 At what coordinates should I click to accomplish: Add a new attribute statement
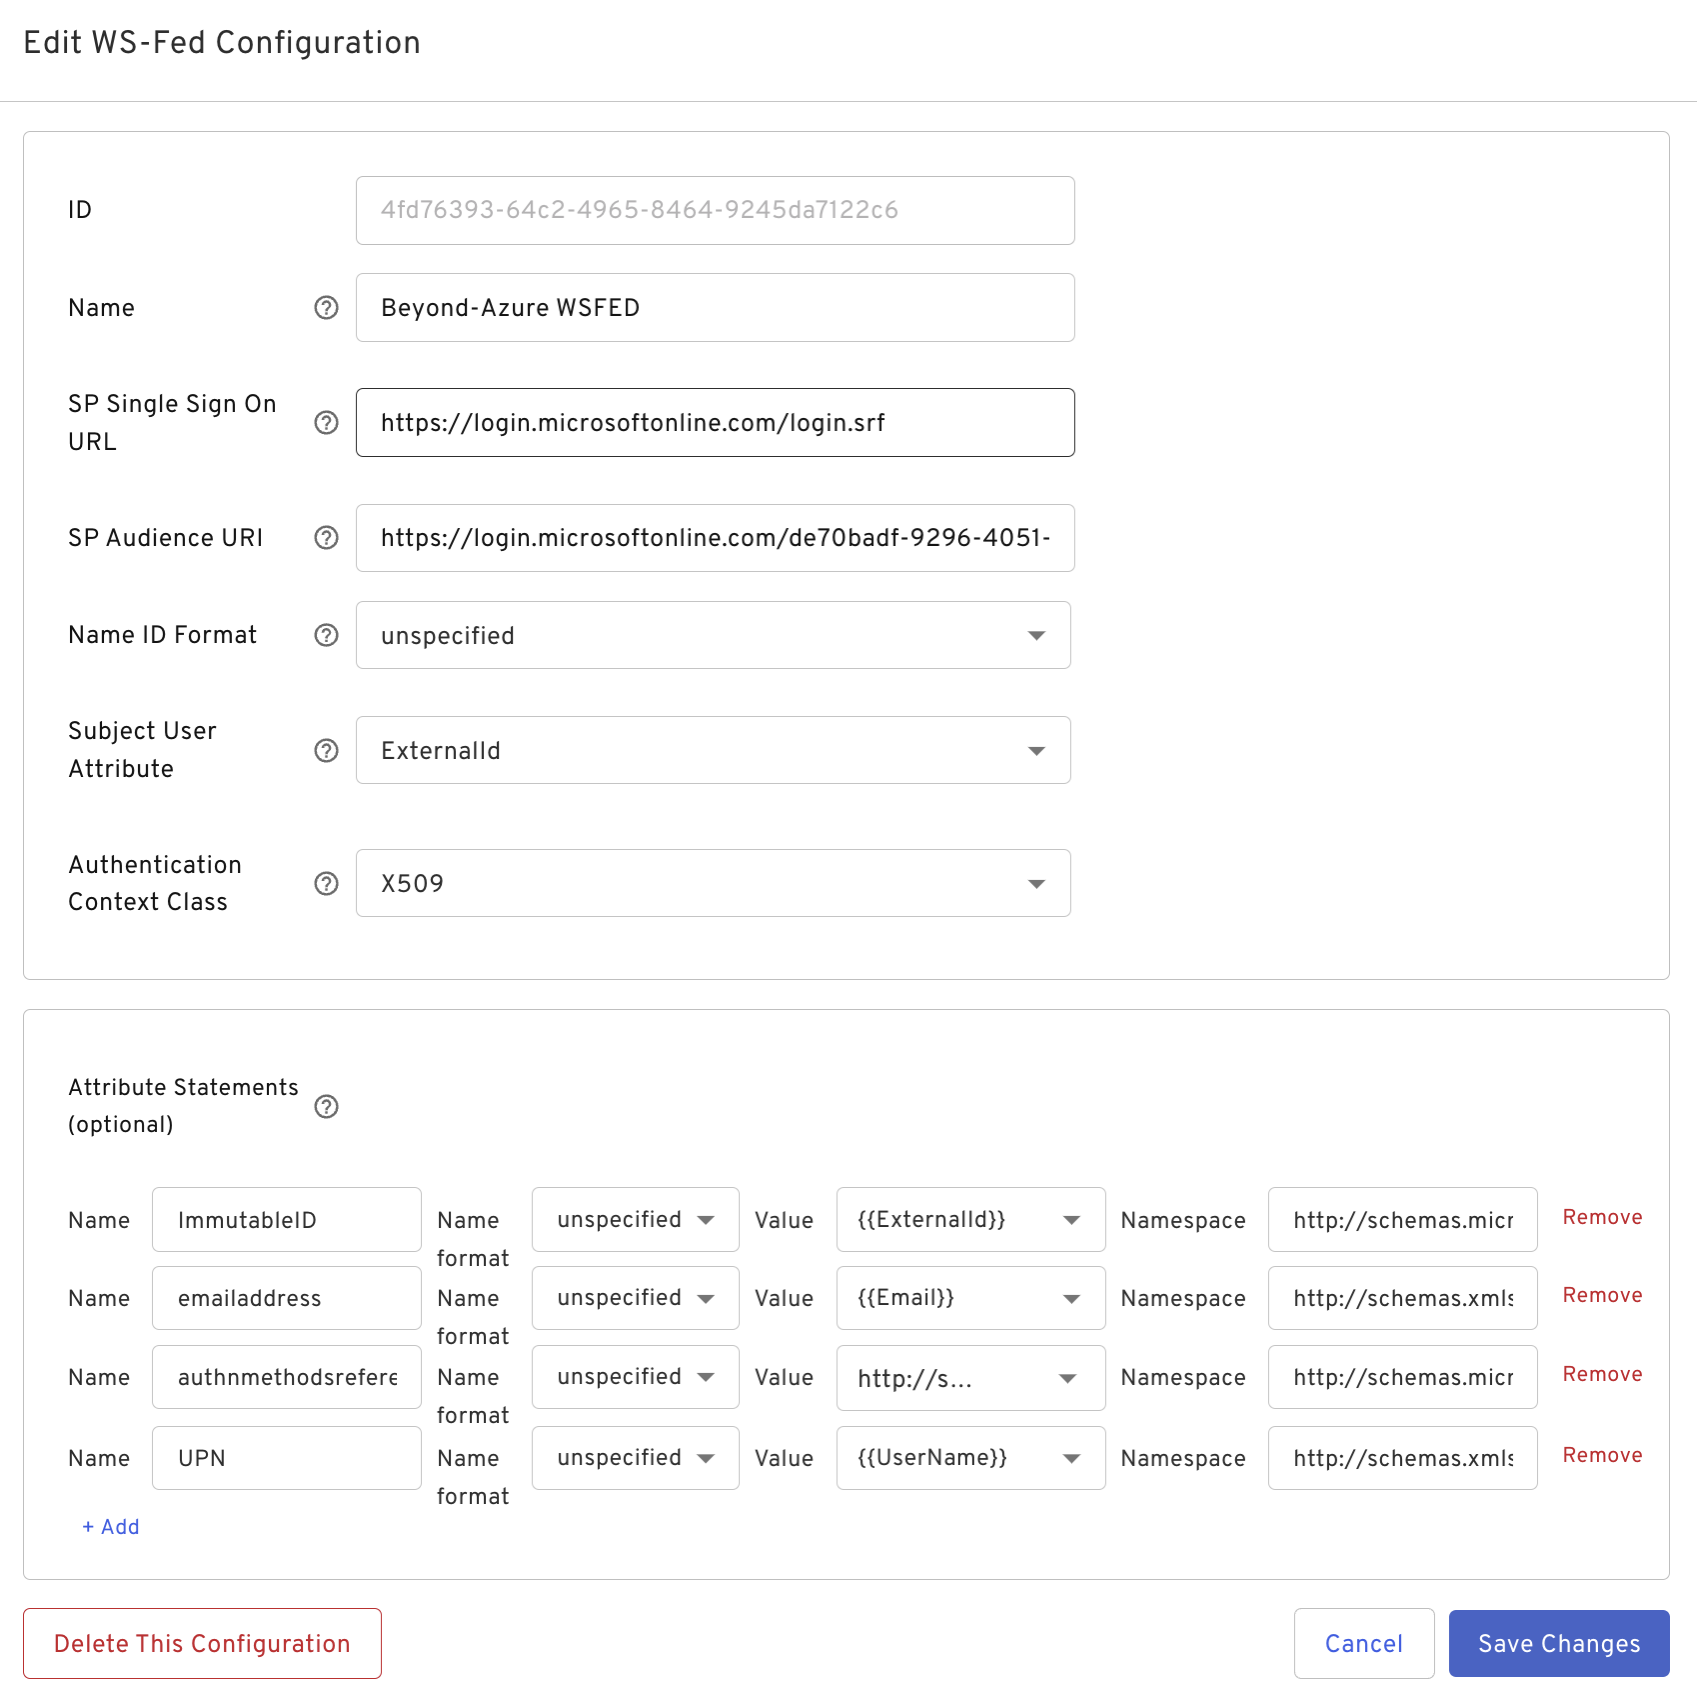(x=111, y=1527)
